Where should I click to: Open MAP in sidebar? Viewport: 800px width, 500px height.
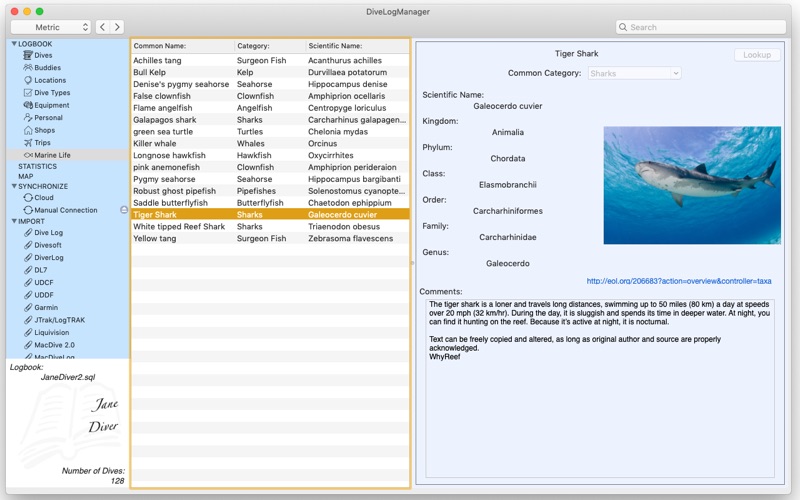click(26, 176)
